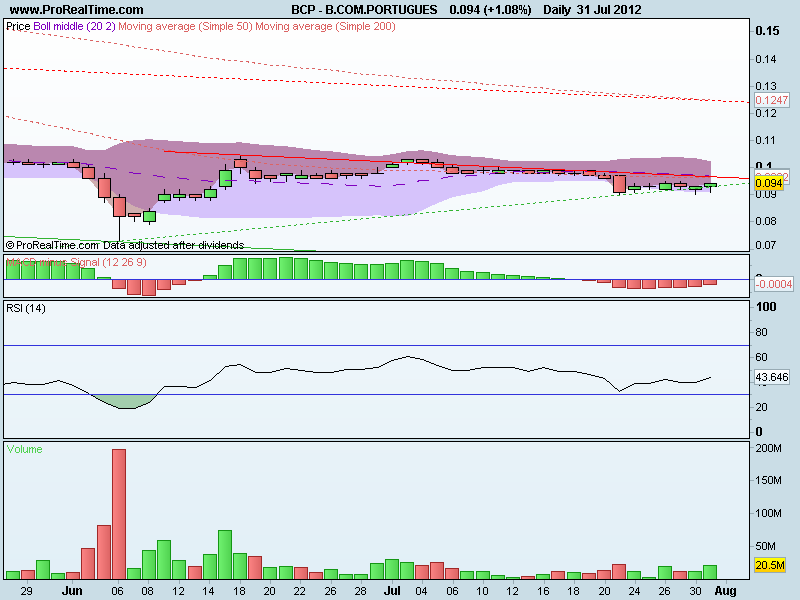Click the 0.08 price axis label

766,221
